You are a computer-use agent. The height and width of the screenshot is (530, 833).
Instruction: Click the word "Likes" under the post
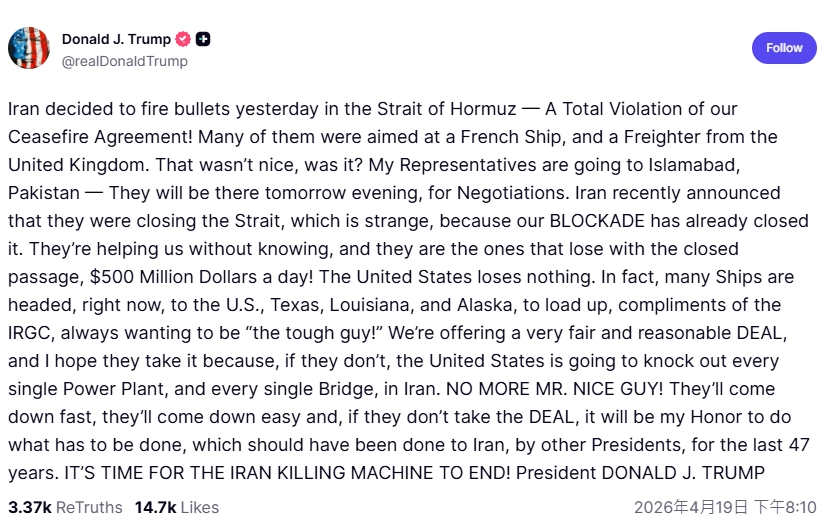point(199,507)
